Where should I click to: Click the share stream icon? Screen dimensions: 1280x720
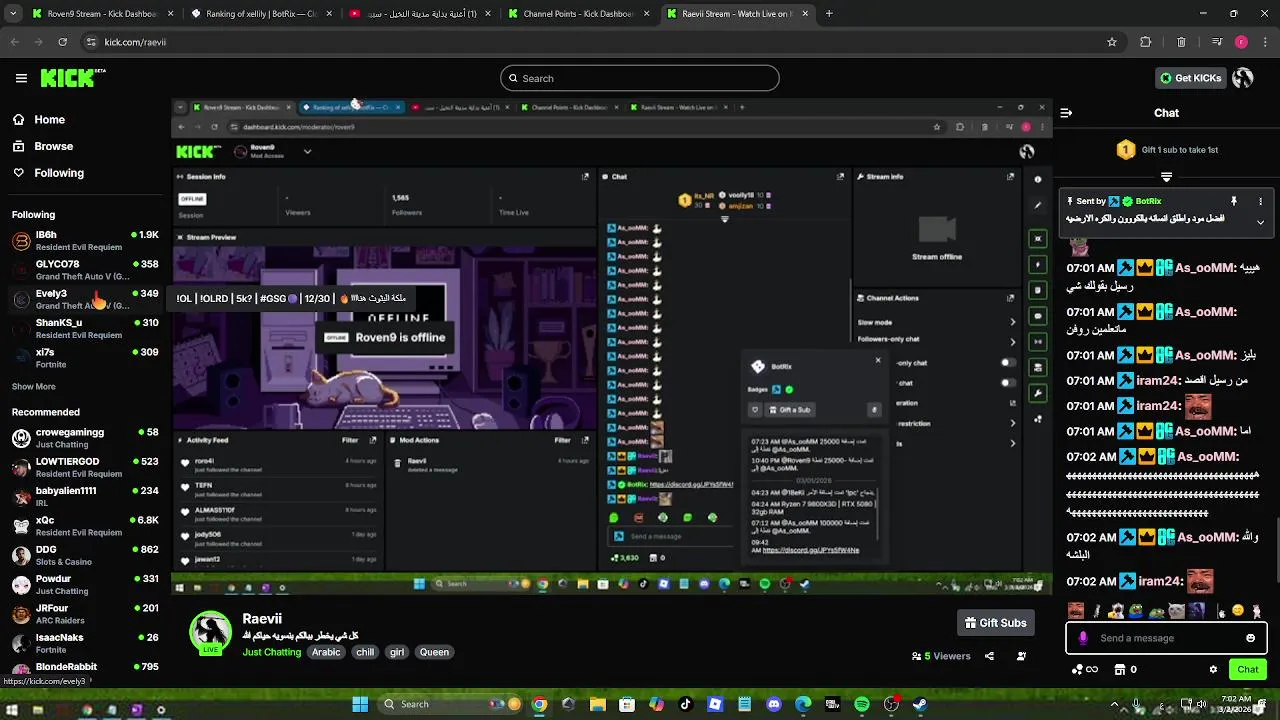pyautogui.click(x=989, y=656)
